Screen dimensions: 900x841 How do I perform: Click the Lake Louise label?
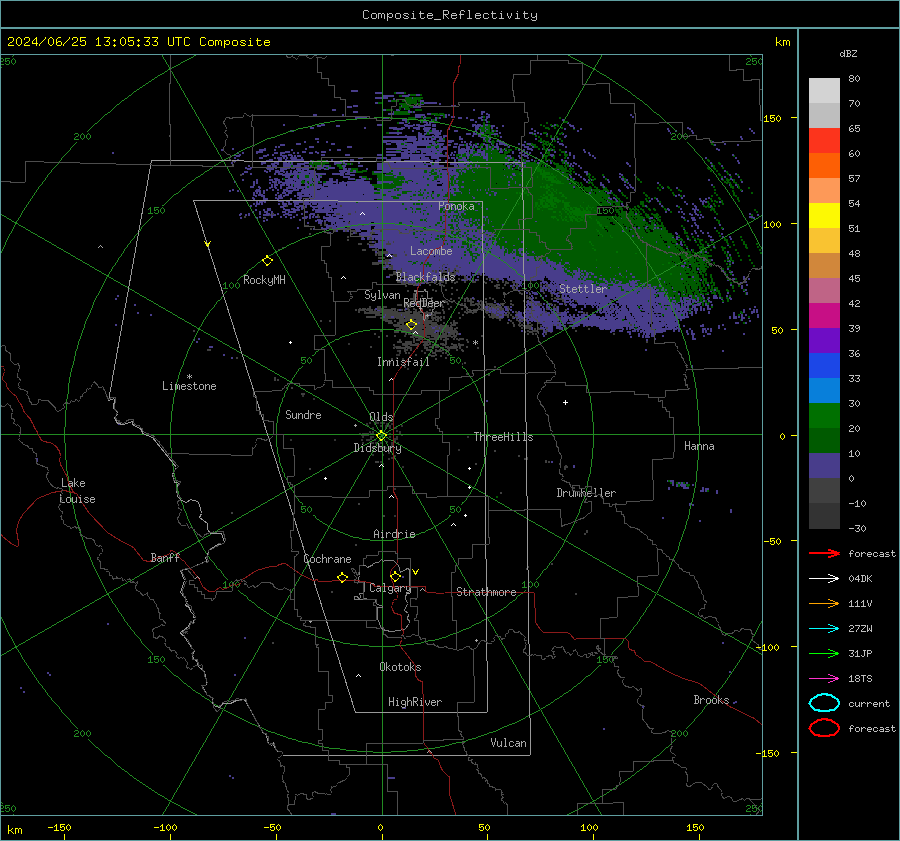click(x=77, y=491)
